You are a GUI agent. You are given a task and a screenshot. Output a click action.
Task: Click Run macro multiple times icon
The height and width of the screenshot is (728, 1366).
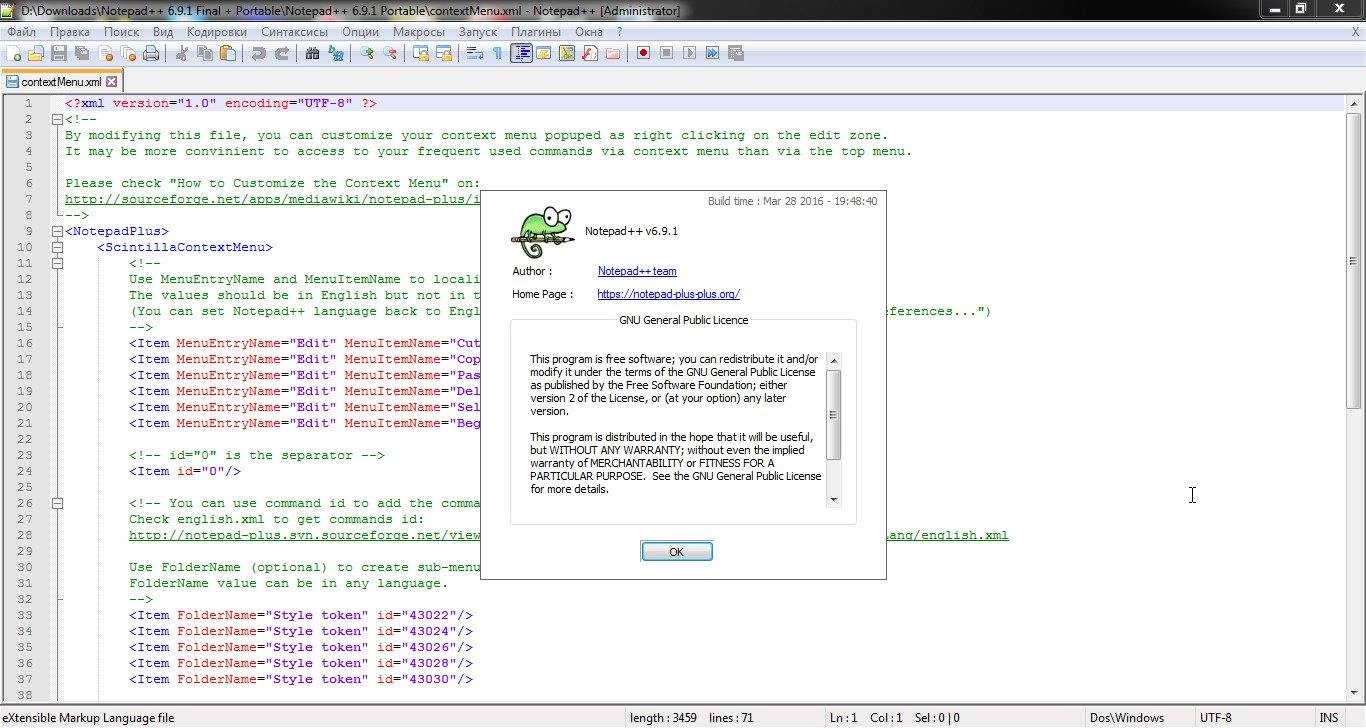tap(712, 53)
